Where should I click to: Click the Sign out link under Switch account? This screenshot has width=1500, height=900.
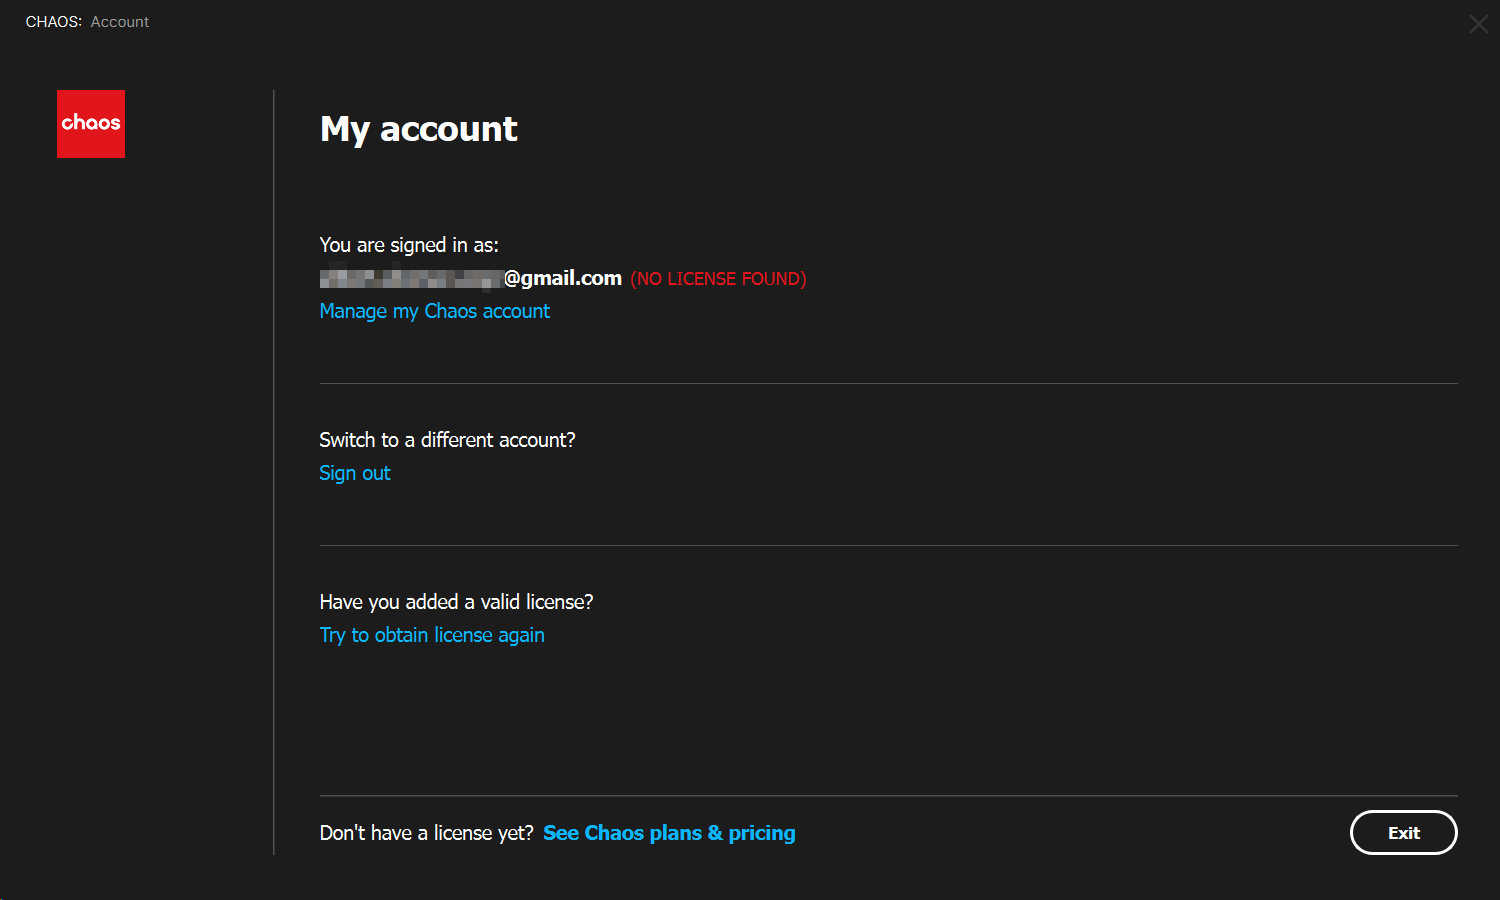click(x=354, y=472)
